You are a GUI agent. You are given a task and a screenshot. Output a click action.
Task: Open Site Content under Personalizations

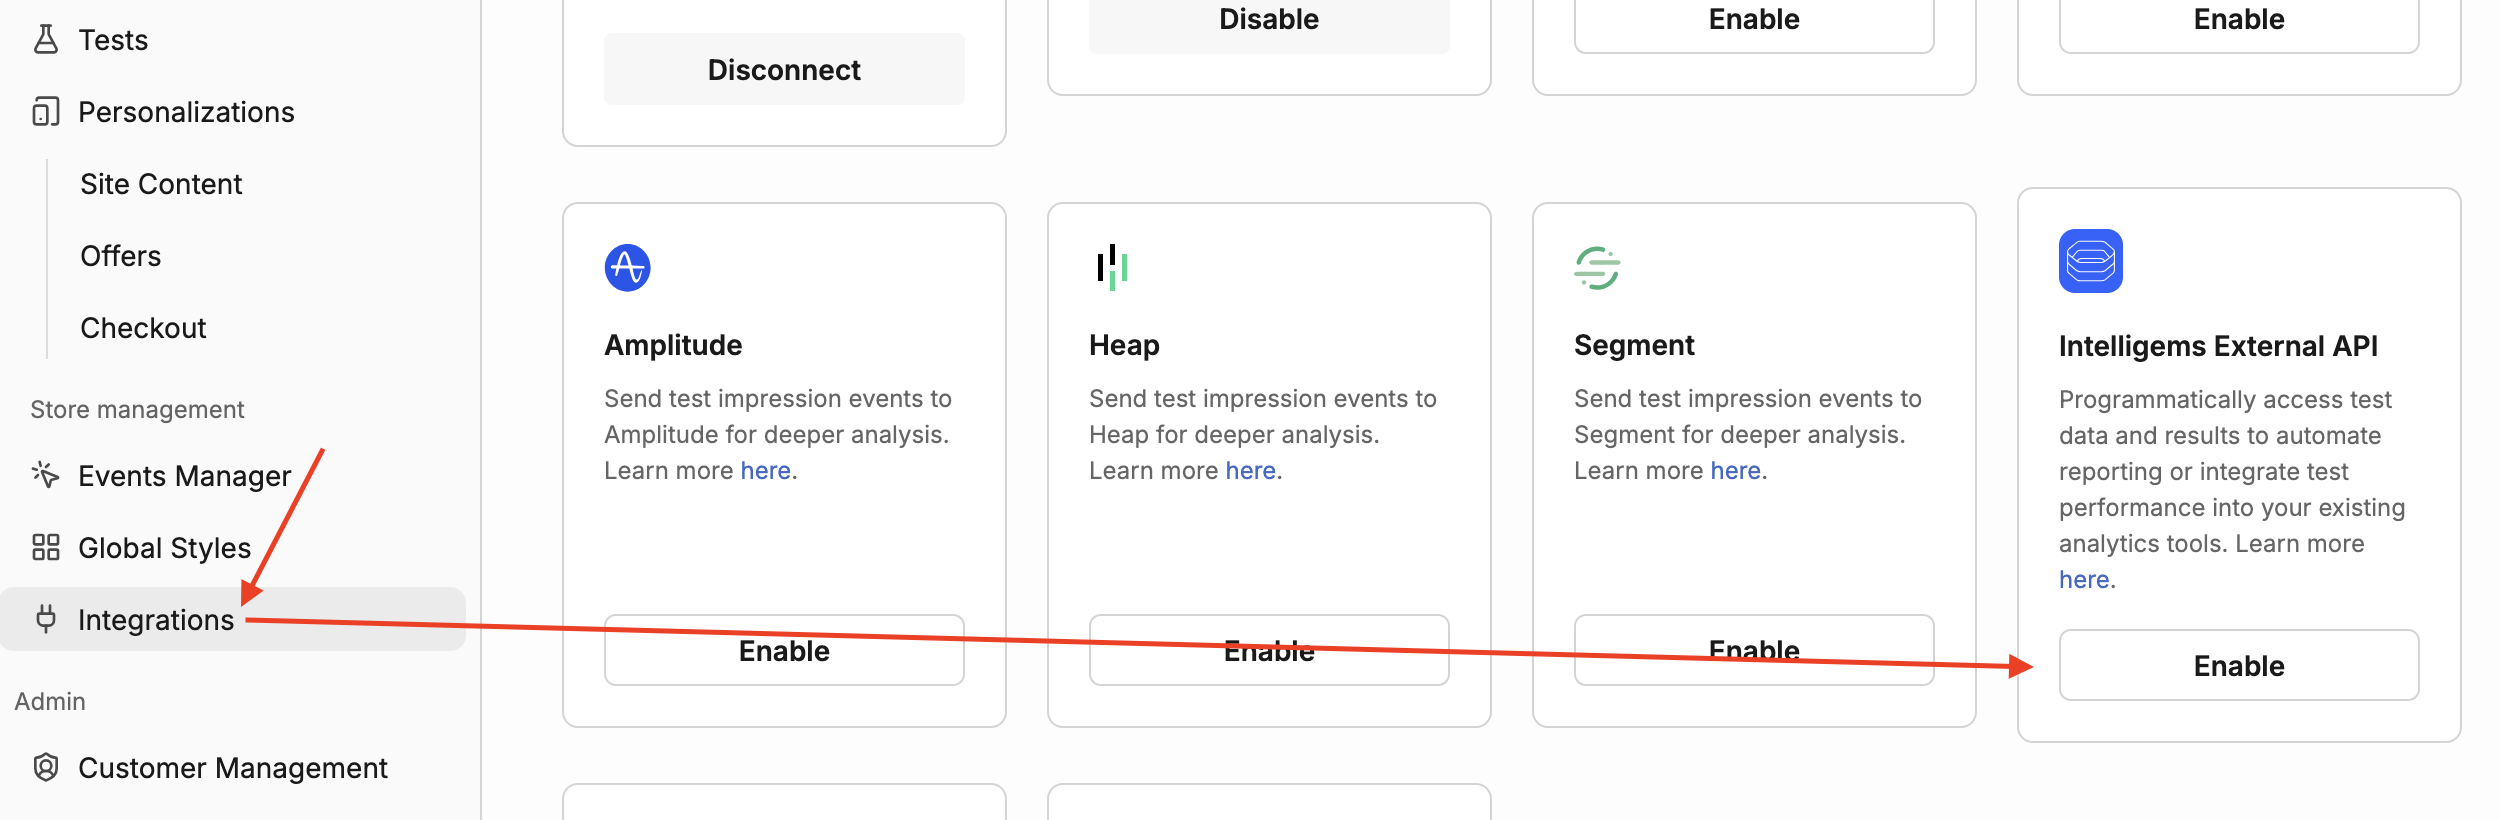[x=161, y=184]
